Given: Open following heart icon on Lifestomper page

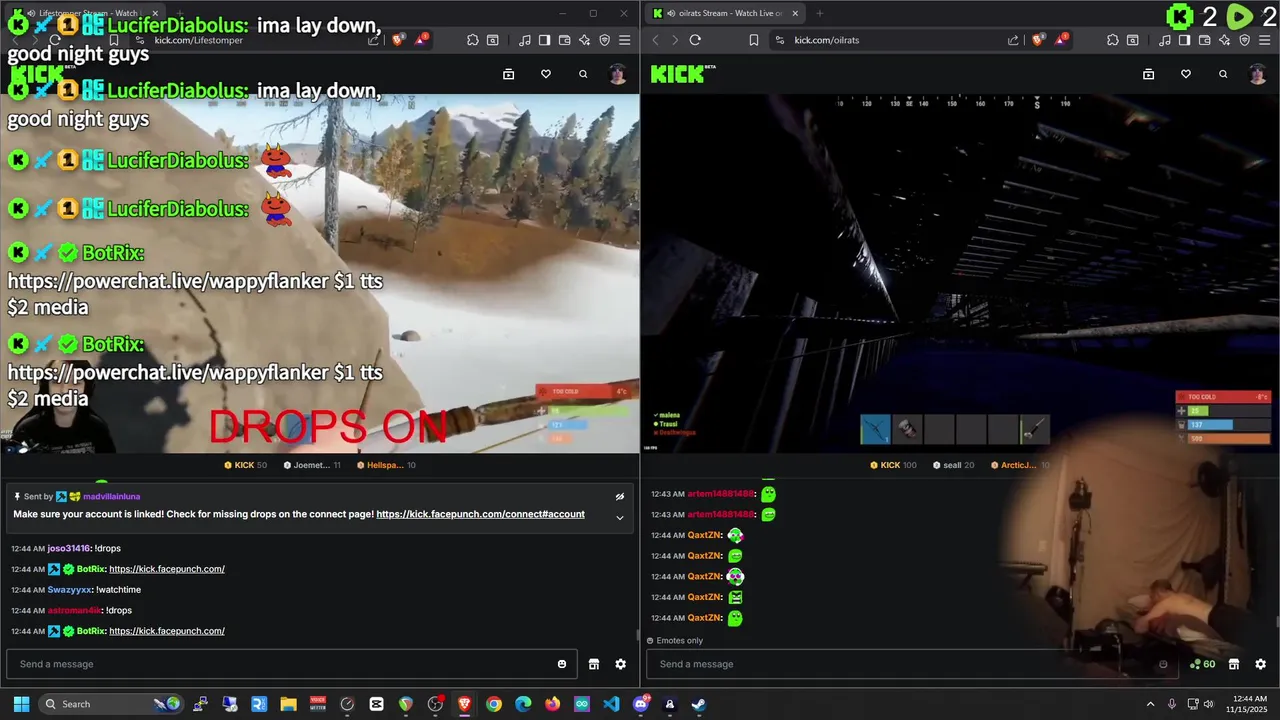Looking at the screenshot, I should click(546, 74).
